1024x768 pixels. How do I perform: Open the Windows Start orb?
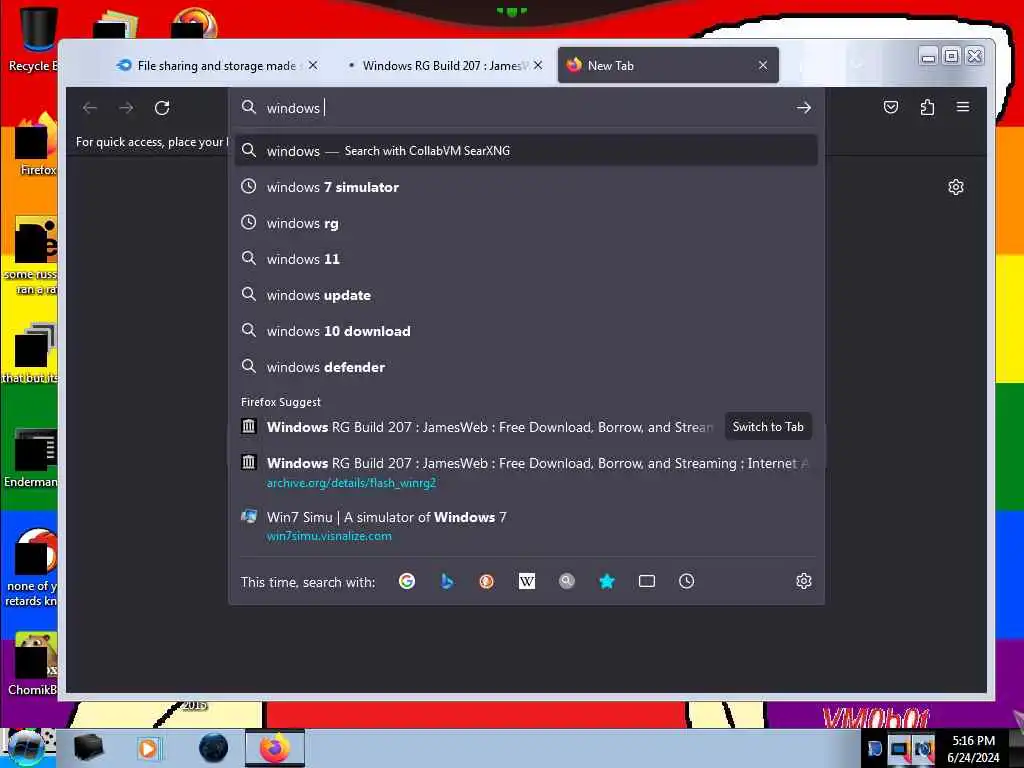pos(26,748)
